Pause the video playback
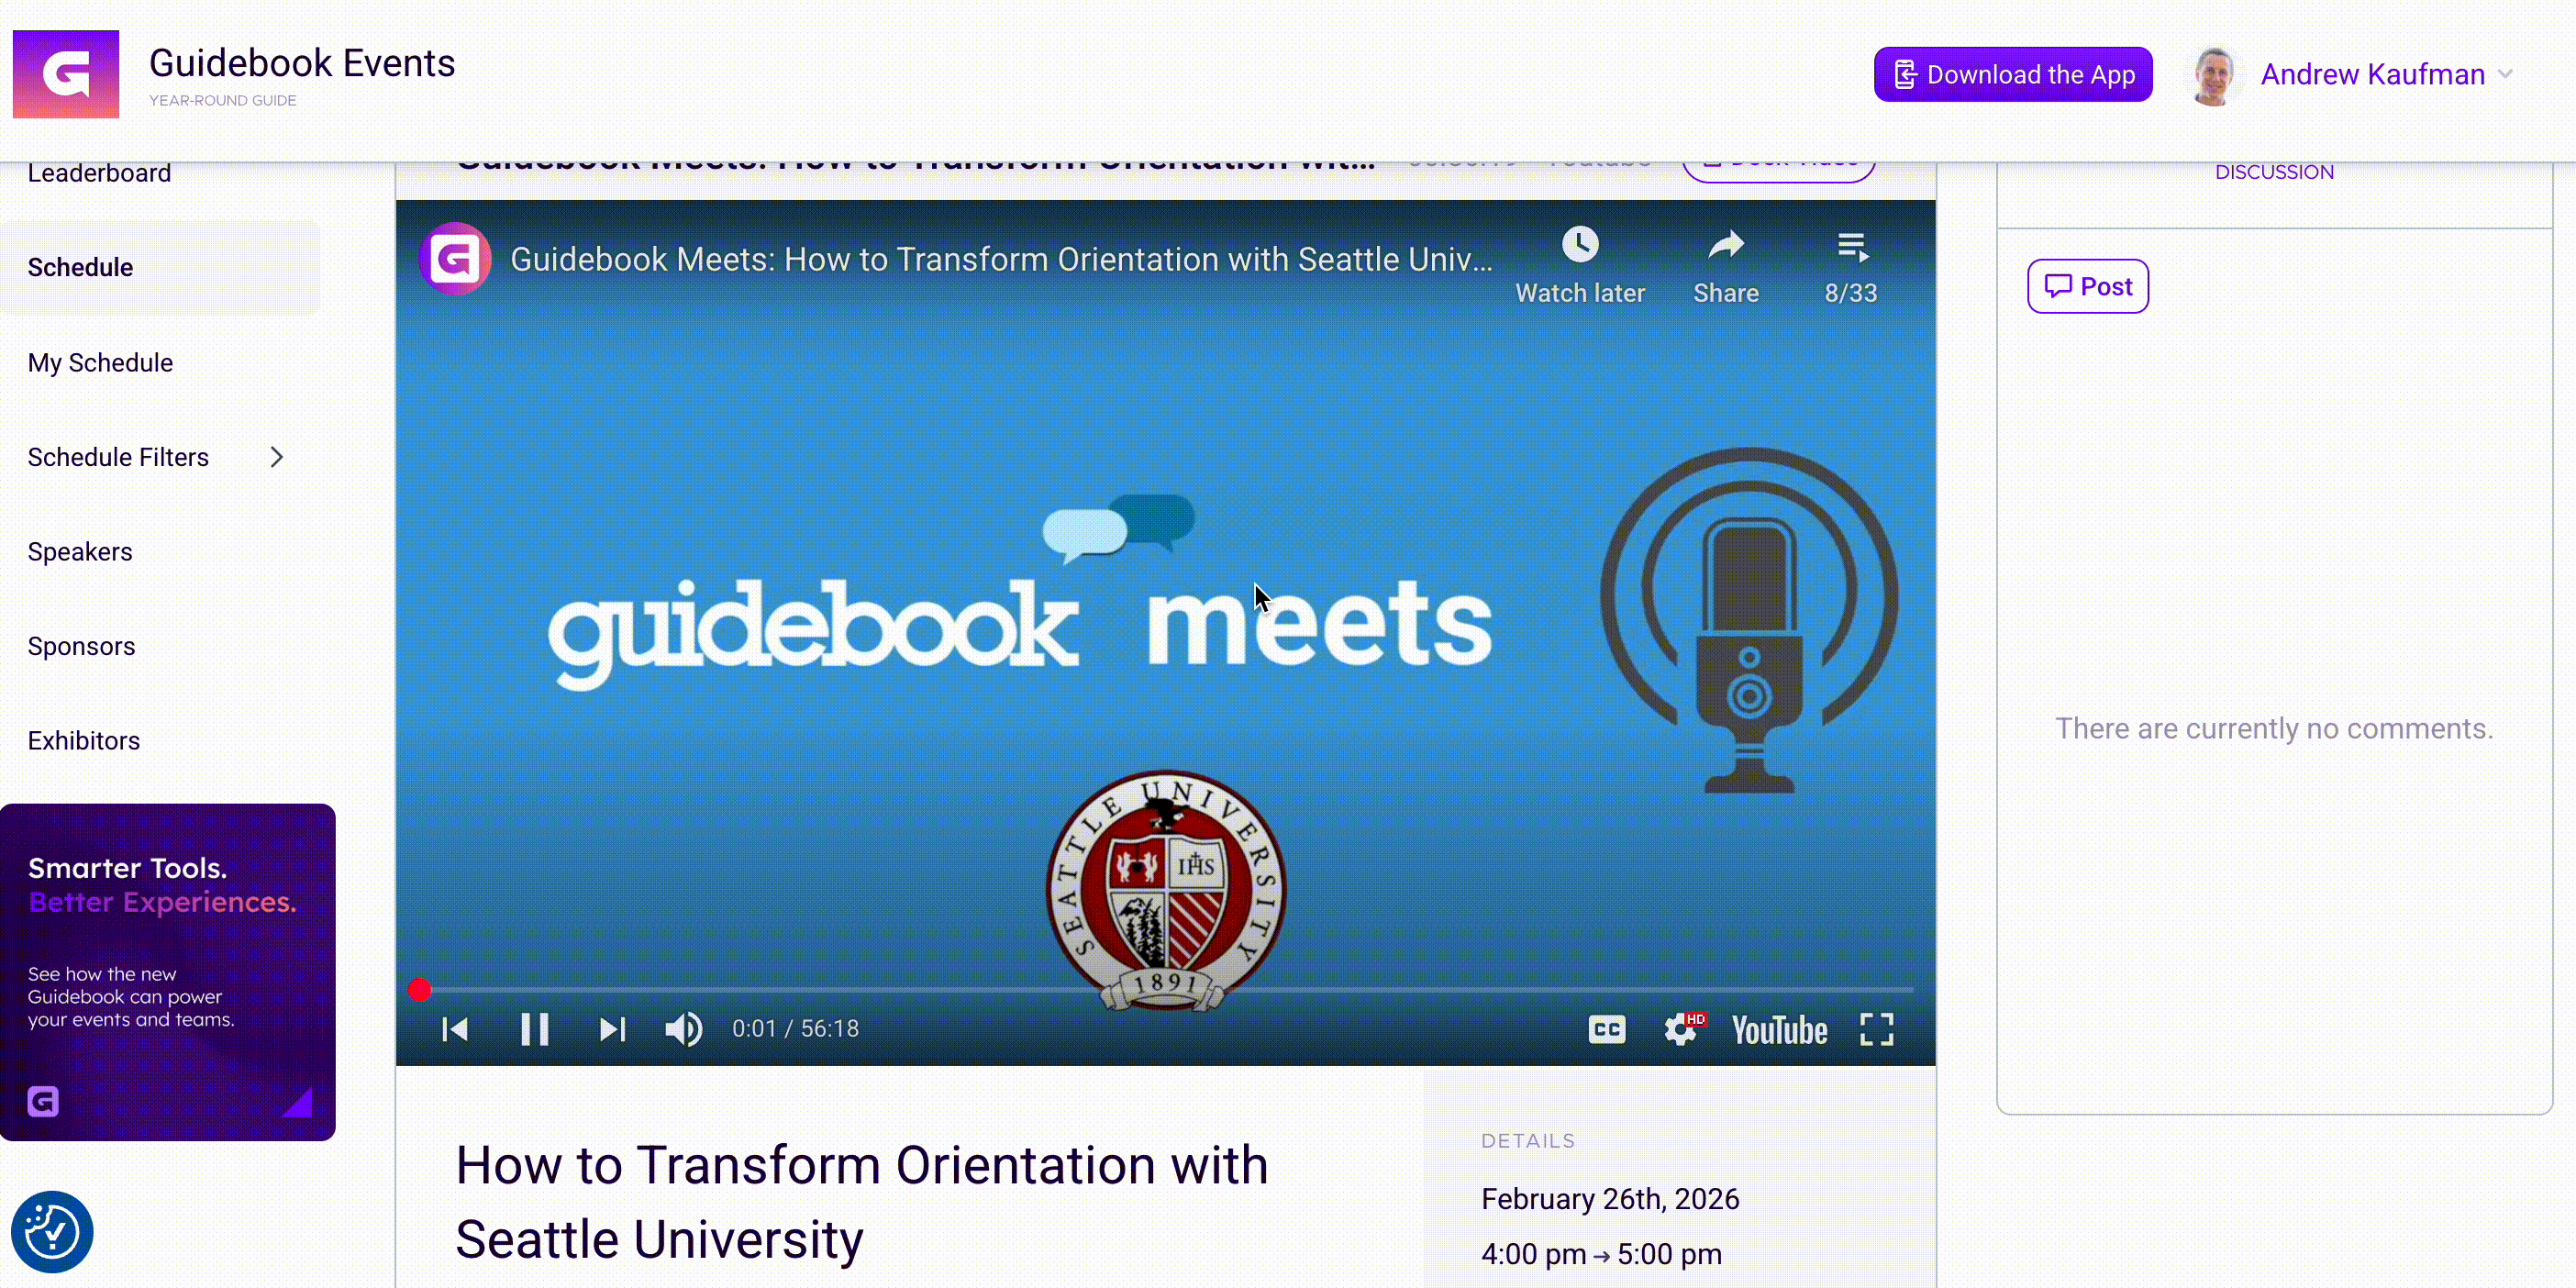The width and height of the screenshot is (2576, 1288). [535, 1029]
